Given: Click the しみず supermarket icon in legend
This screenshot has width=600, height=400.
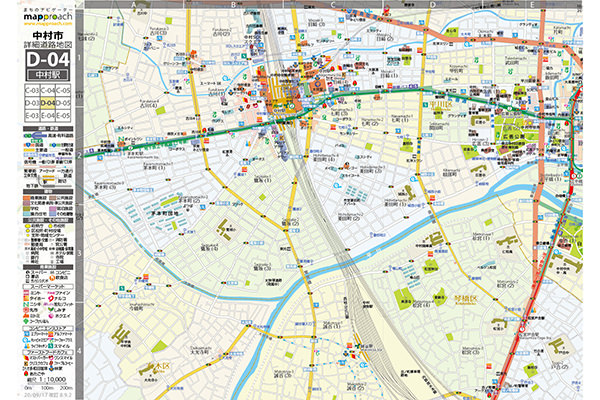Looking at the screenshot, I should (x=51, y=309).
